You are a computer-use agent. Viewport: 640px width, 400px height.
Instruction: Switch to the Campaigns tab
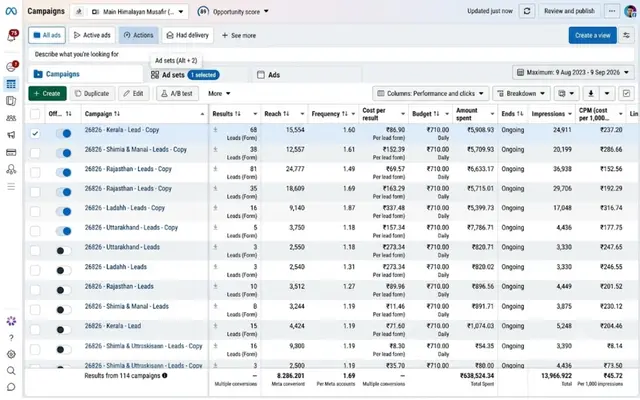point(86,74)
